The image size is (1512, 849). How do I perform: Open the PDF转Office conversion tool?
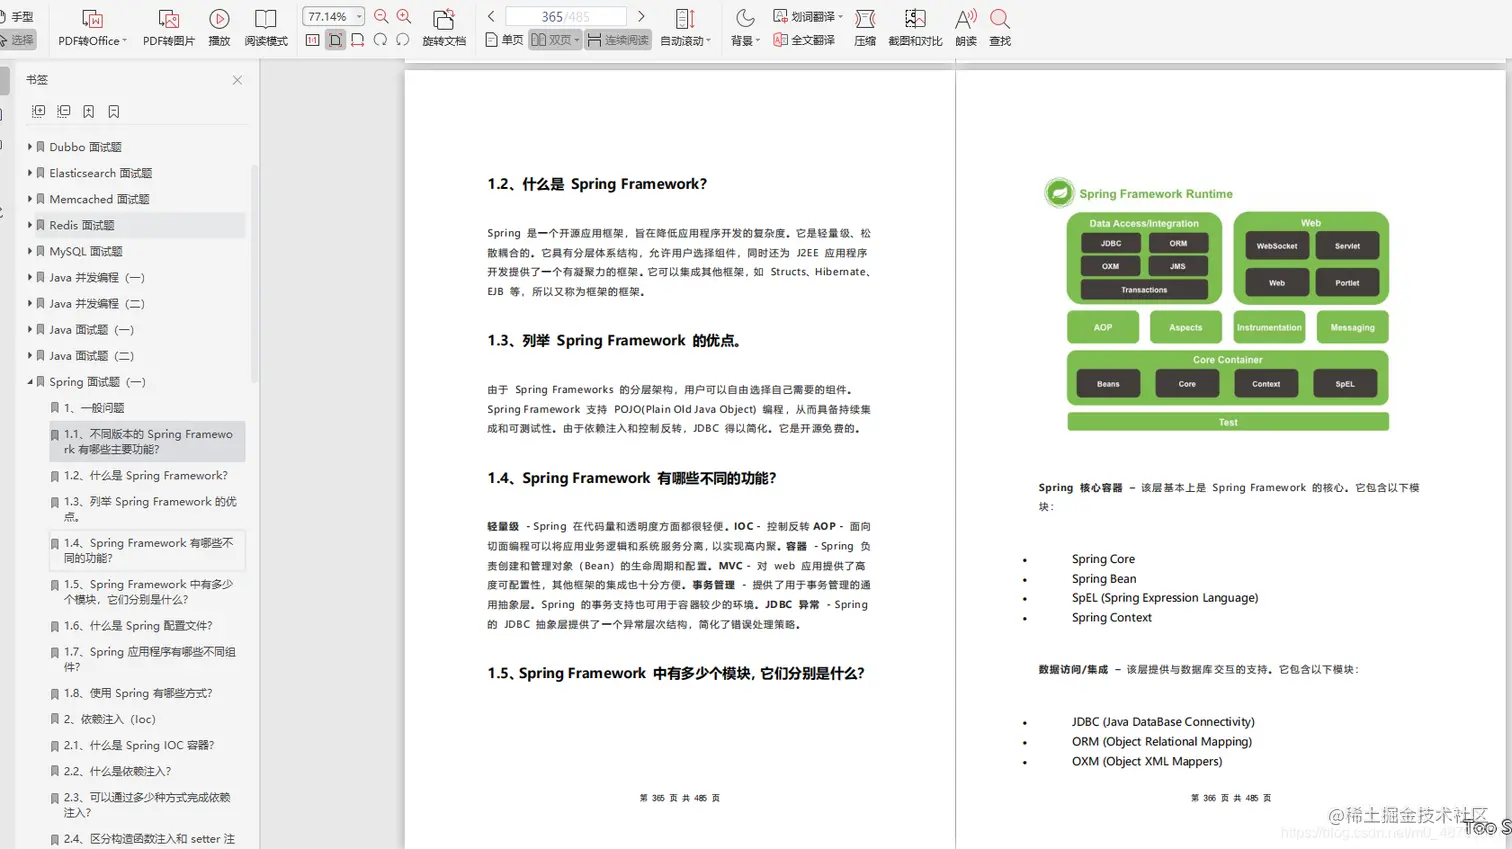pyautogui.click(x=92, y=27)
